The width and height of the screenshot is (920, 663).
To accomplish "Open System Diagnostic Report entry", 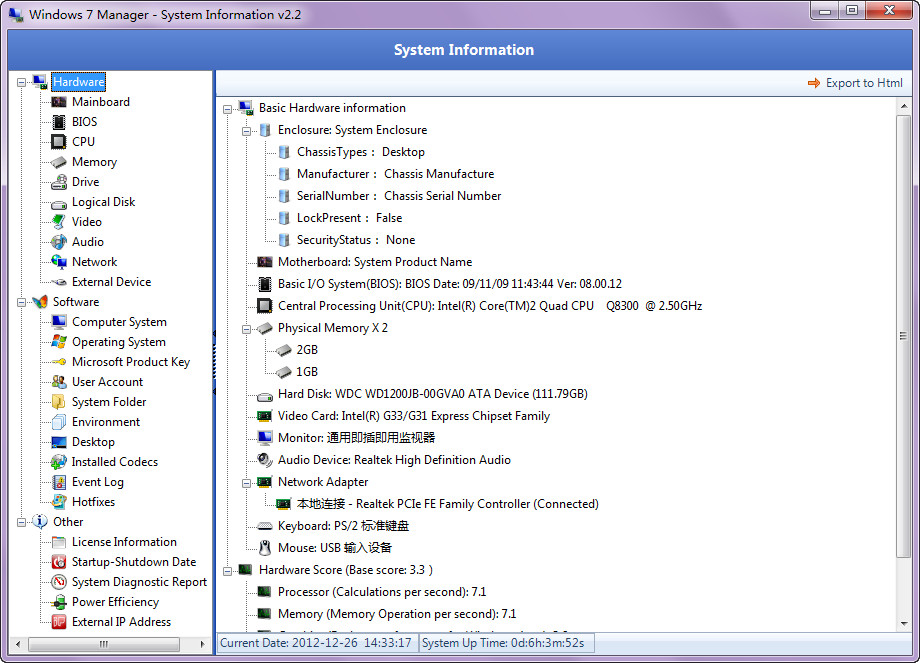I will click(x=139, y=582).
